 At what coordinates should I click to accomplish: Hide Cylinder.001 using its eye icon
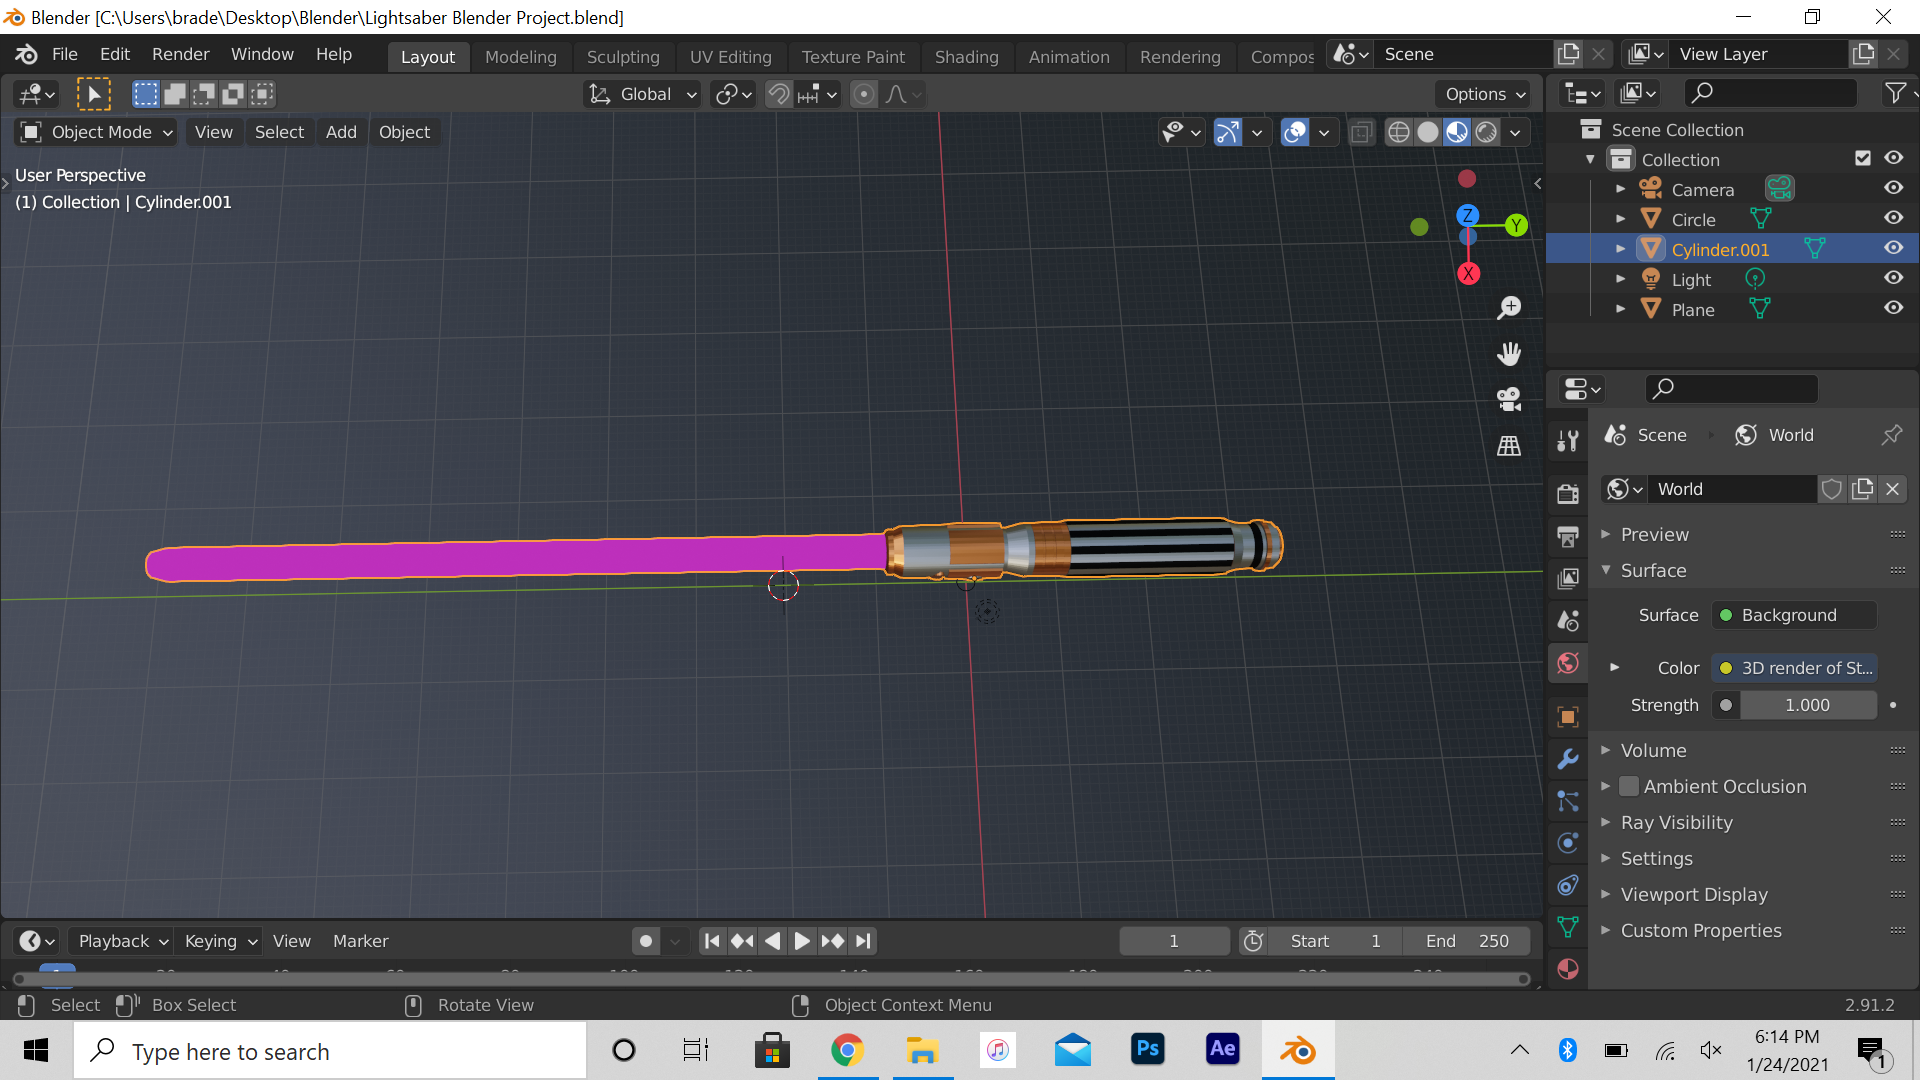tap(1894, 248)
